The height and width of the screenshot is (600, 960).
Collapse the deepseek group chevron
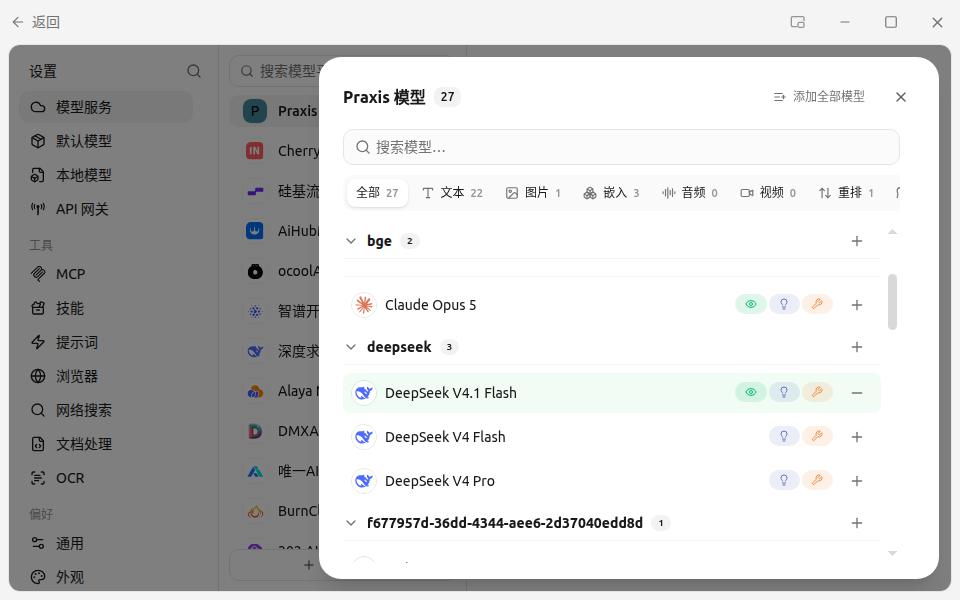click(351, 347)
